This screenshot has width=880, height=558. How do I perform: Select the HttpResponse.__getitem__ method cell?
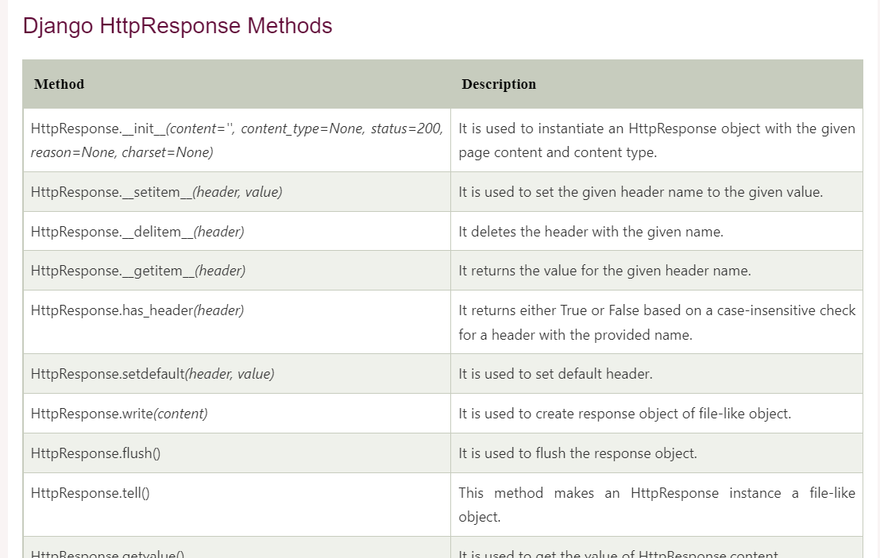tap(138, 271)
